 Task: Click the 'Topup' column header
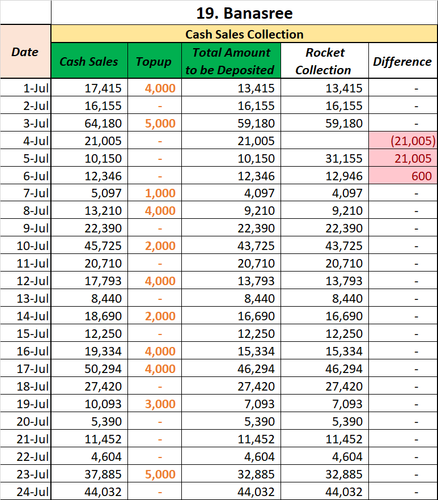(x=154, y=61)
